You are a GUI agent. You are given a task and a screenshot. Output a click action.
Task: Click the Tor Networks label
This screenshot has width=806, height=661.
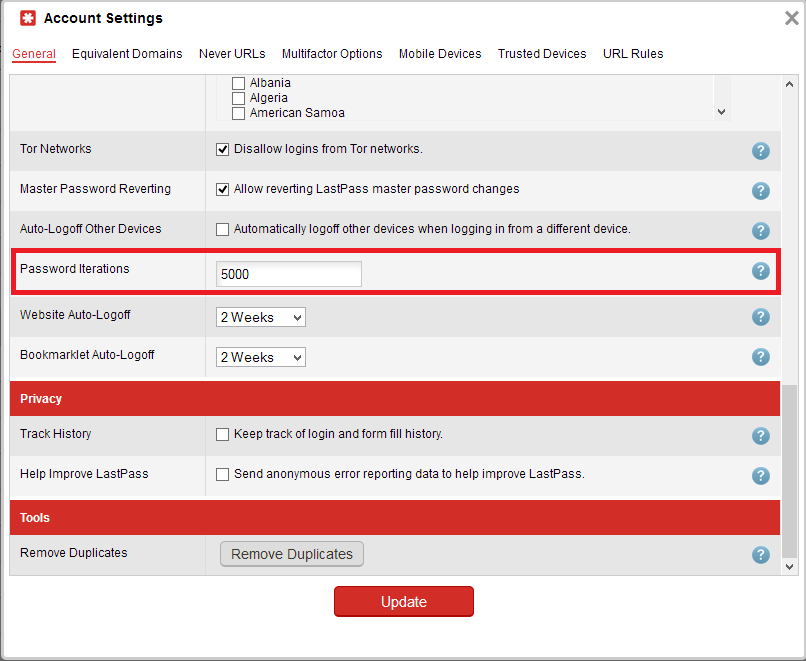coord(56,149)
